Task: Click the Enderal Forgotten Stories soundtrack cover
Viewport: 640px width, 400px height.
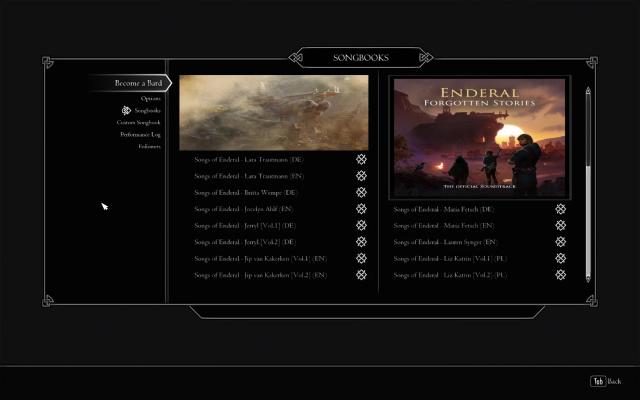Action: 480,138
